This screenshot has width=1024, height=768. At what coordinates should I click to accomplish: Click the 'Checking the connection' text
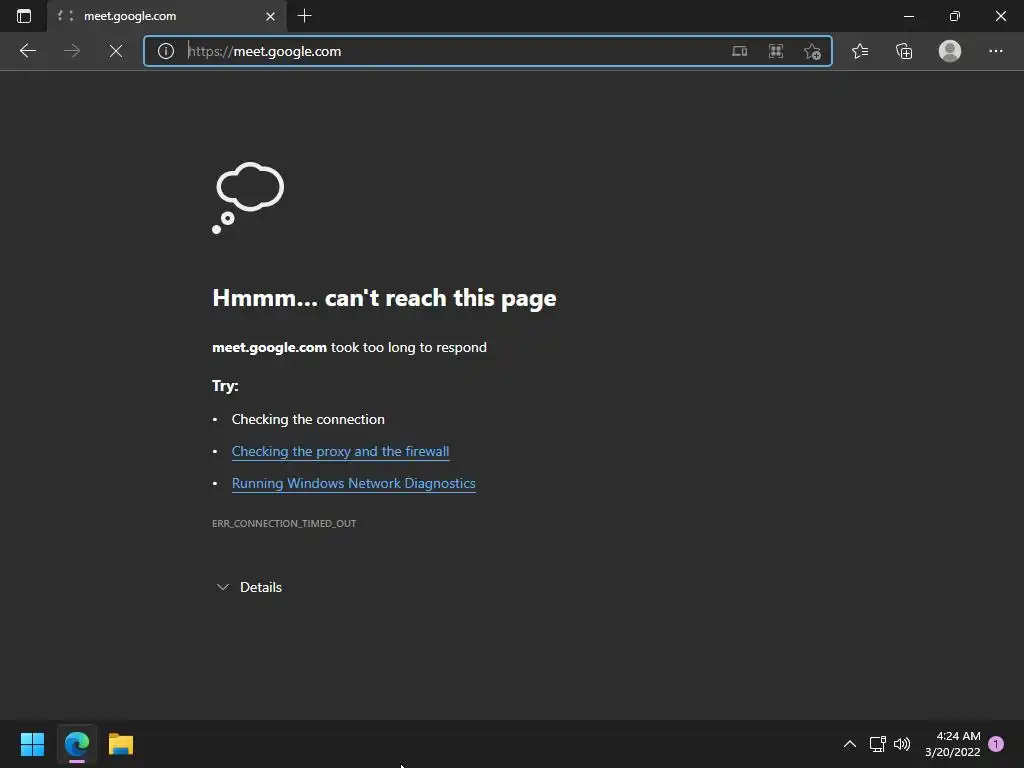point(308,419)
